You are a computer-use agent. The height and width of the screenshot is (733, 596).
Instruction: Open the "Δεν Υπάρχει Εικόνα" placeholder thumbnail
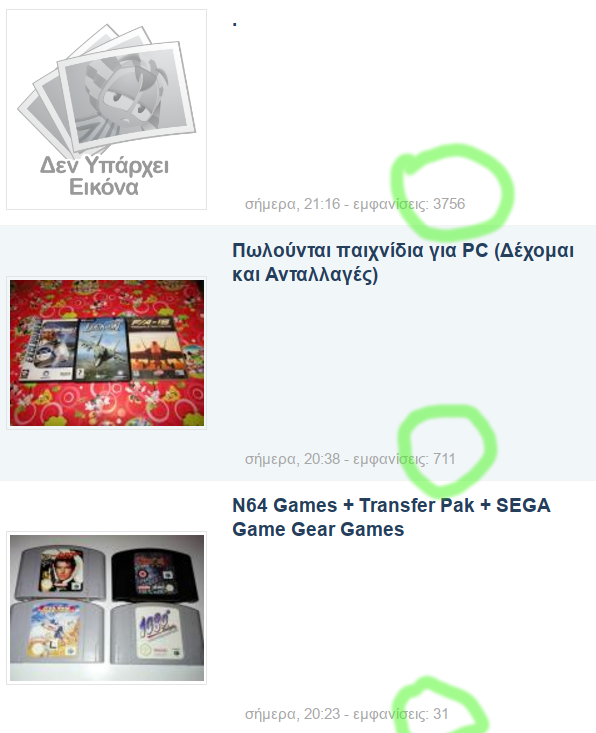point(106,109)
